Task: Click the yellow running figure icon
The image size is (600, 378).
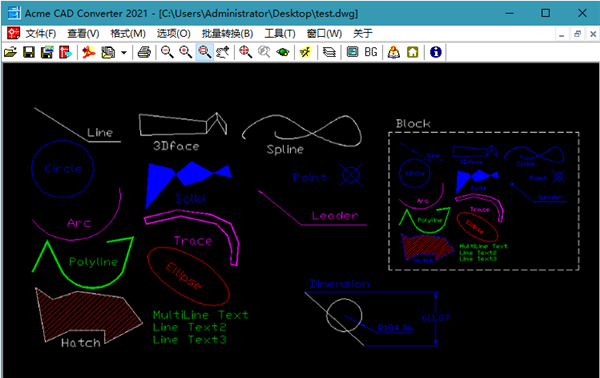Action: click(x=305, y=52)
